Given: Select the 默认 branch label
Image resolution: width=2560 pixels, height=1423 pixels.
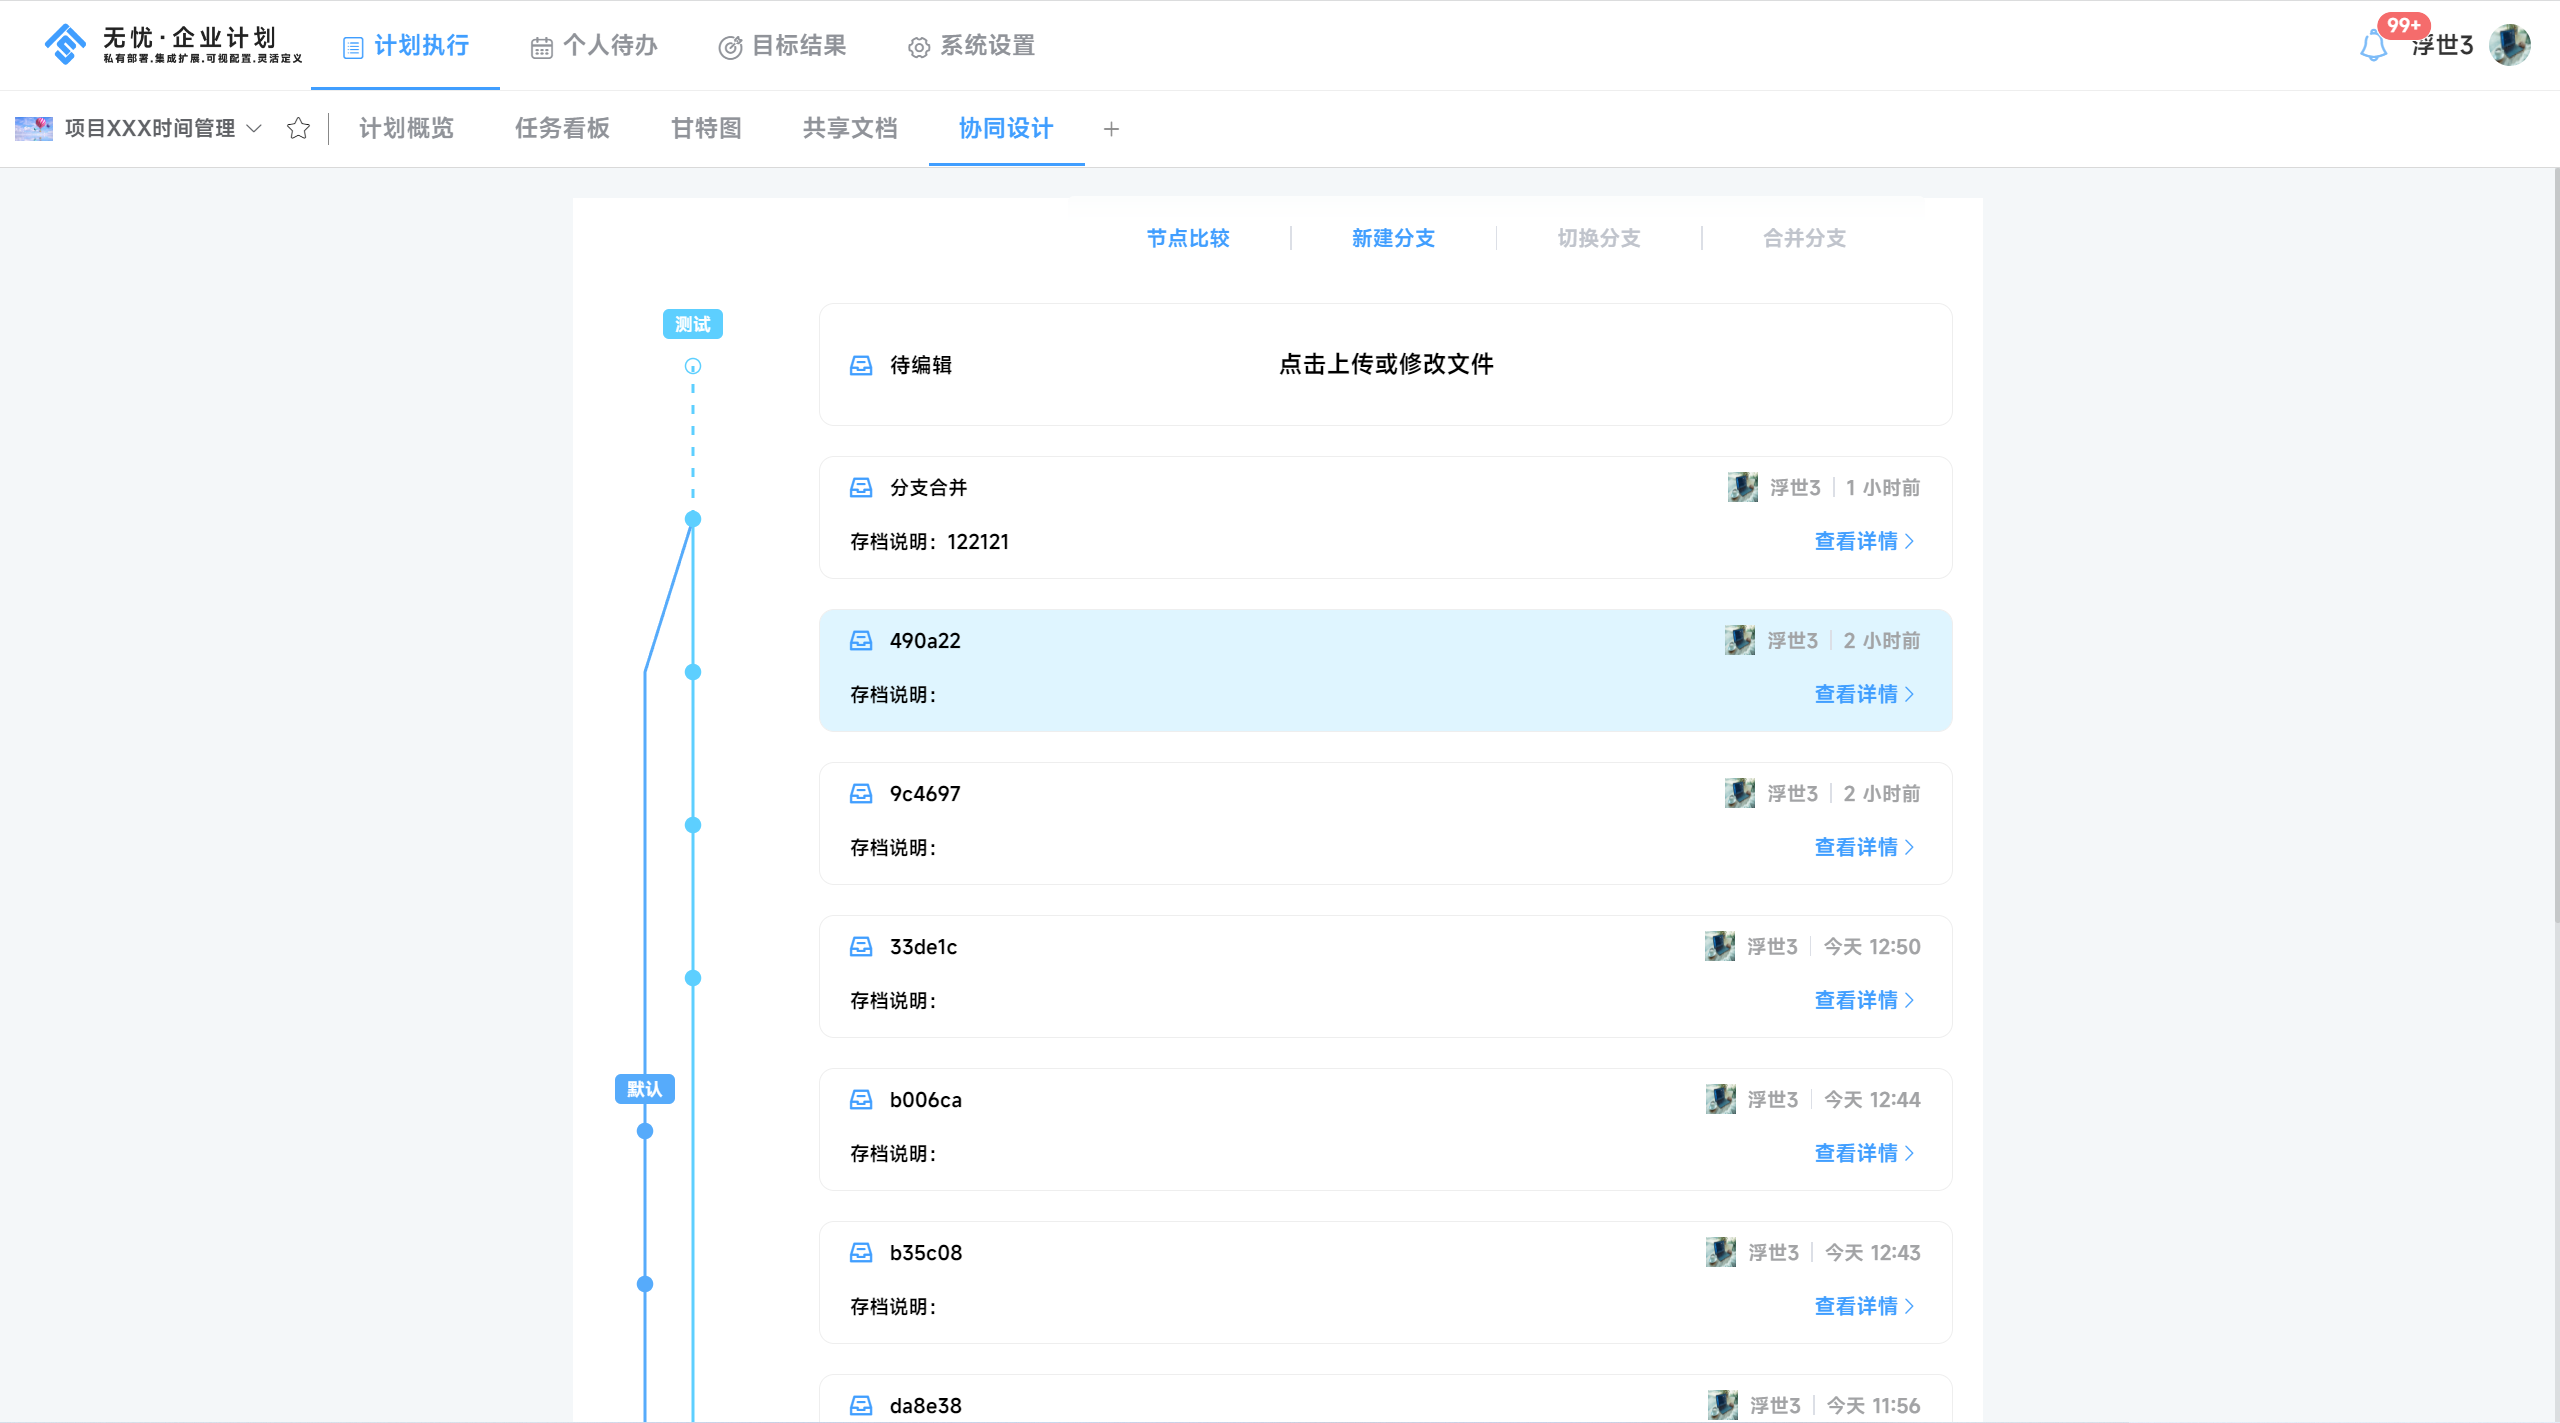Looking at the screenshot, I should click(x=644, y=1089).
